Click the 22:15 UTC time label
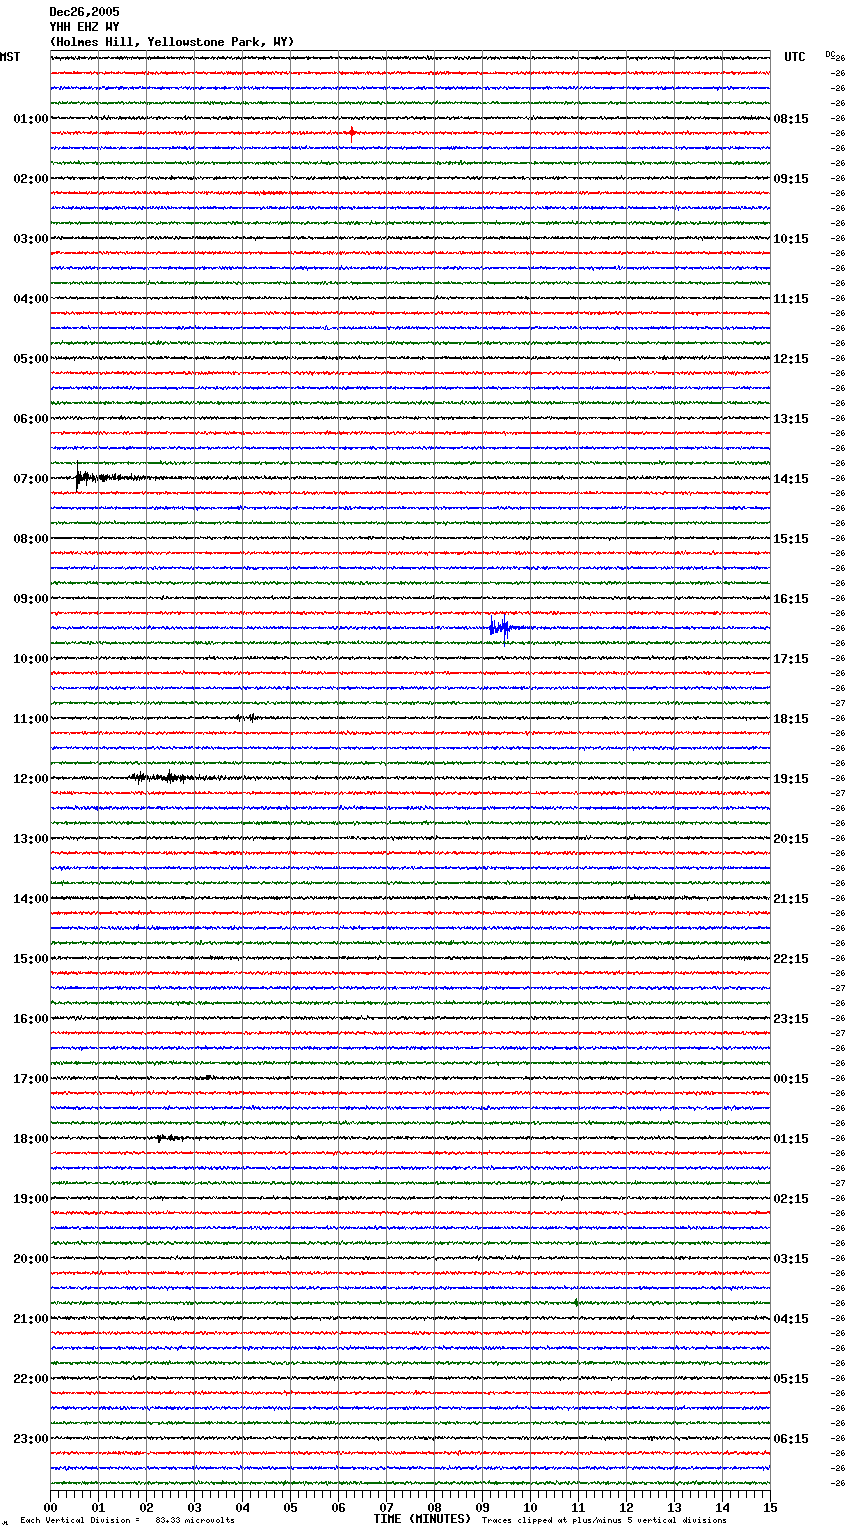The width and height of the screenshot is (850, 1534). [791, 959]
